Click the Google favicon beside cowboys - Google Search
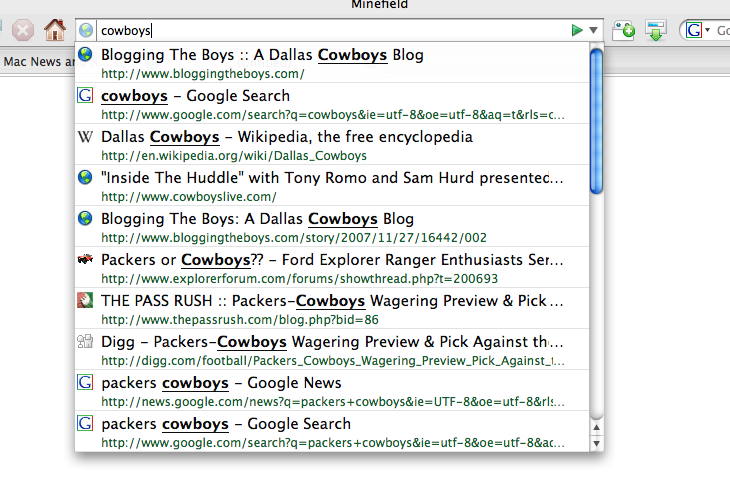 [85, 95]
